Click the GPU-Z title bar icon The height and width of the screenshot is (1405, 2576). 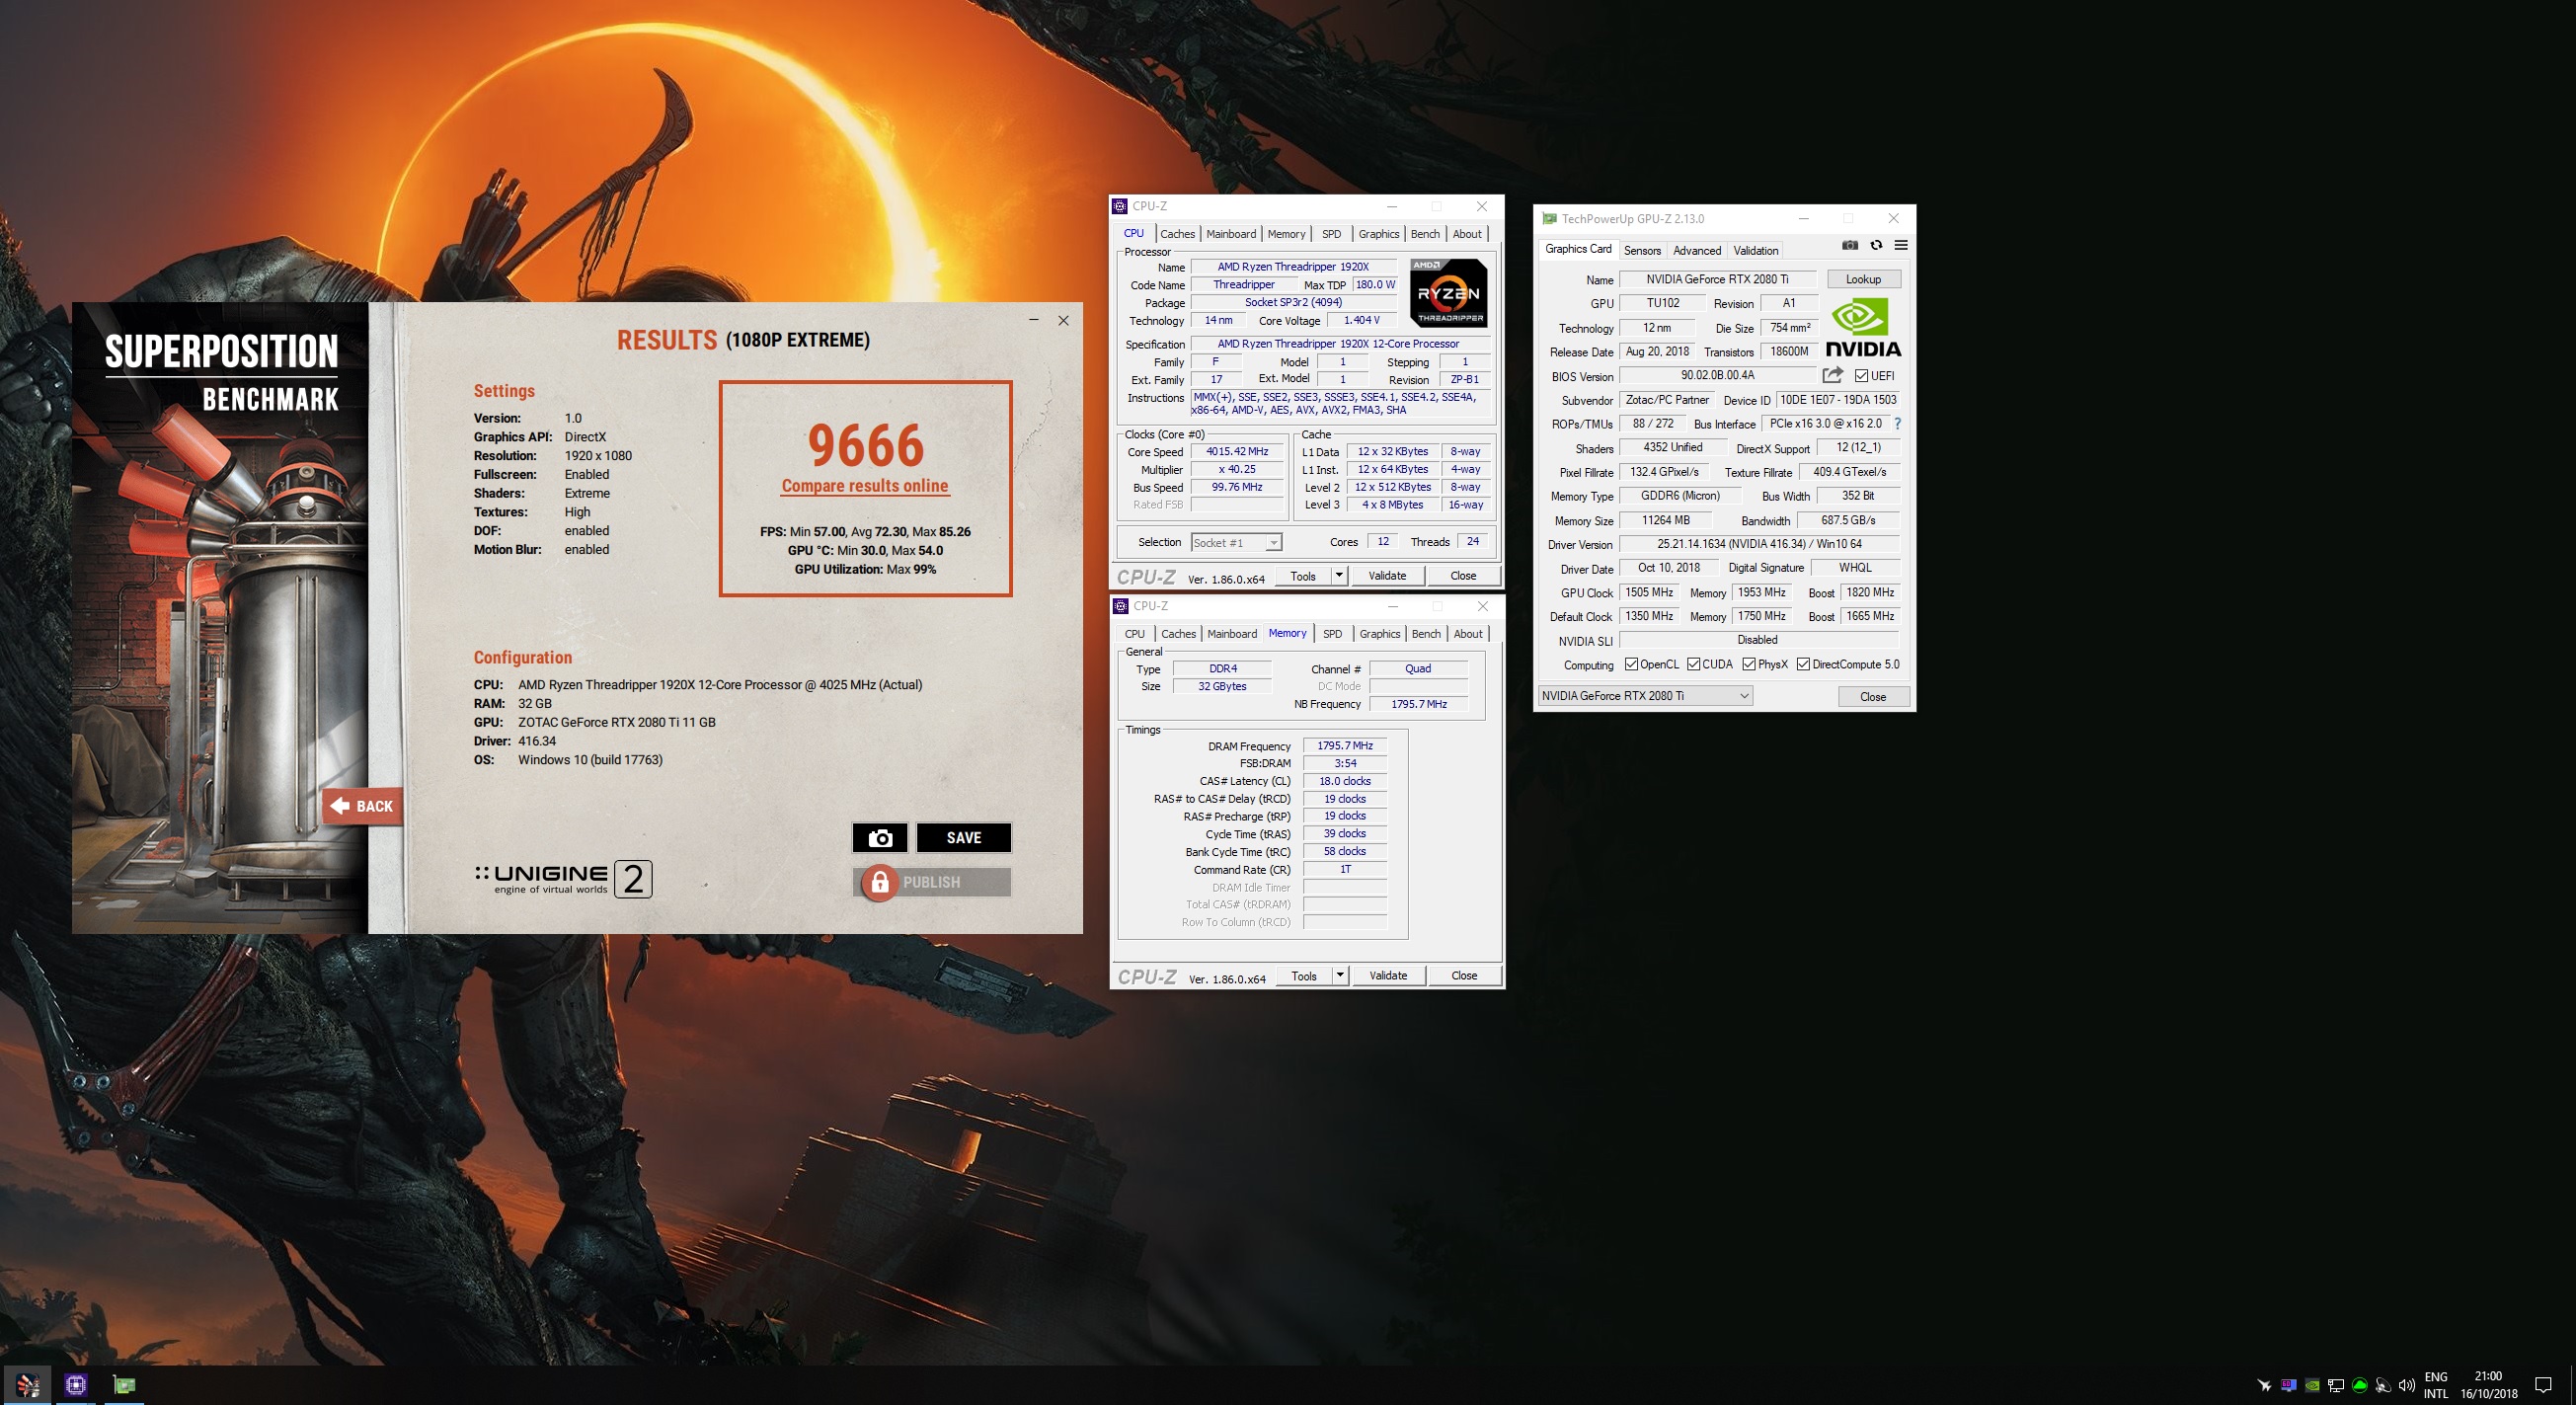click(x=1550, y=218)
